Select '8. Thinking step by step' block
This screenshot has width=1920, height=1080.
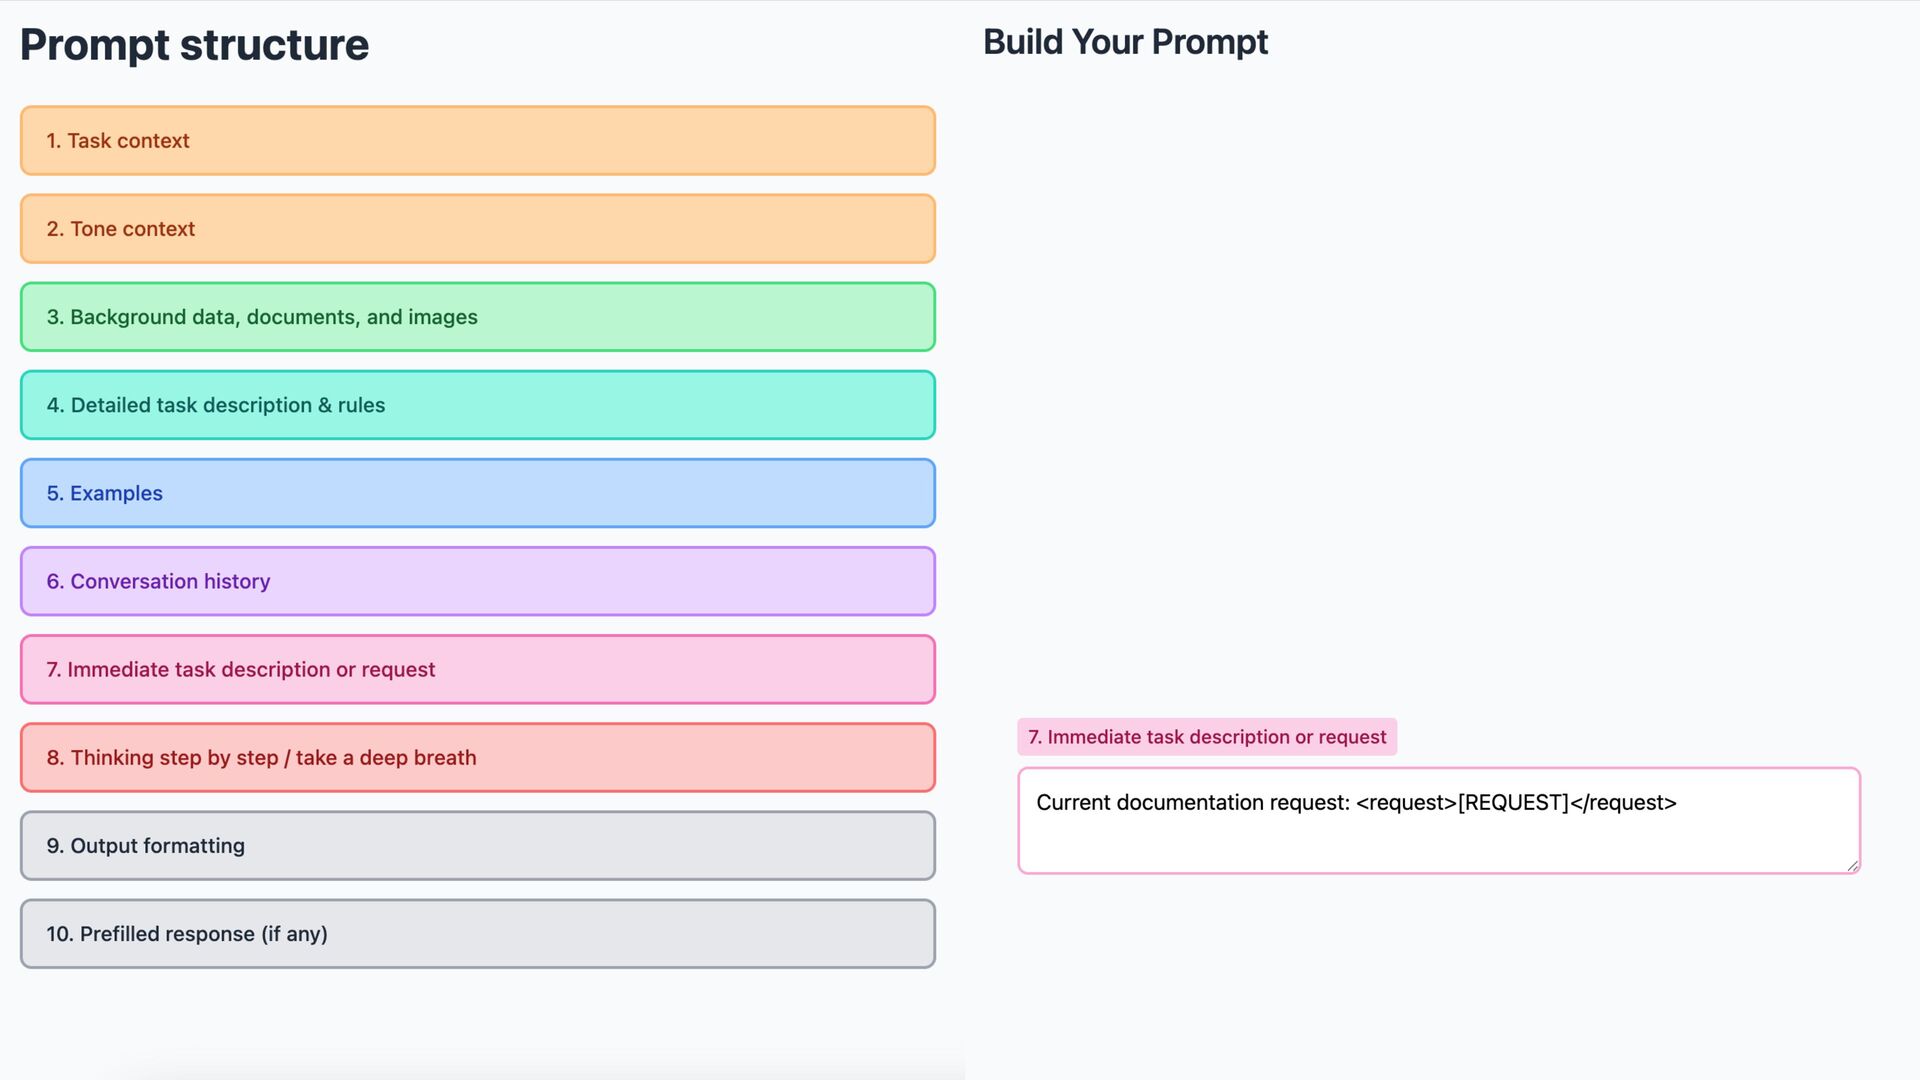click(x=478, y=757)
